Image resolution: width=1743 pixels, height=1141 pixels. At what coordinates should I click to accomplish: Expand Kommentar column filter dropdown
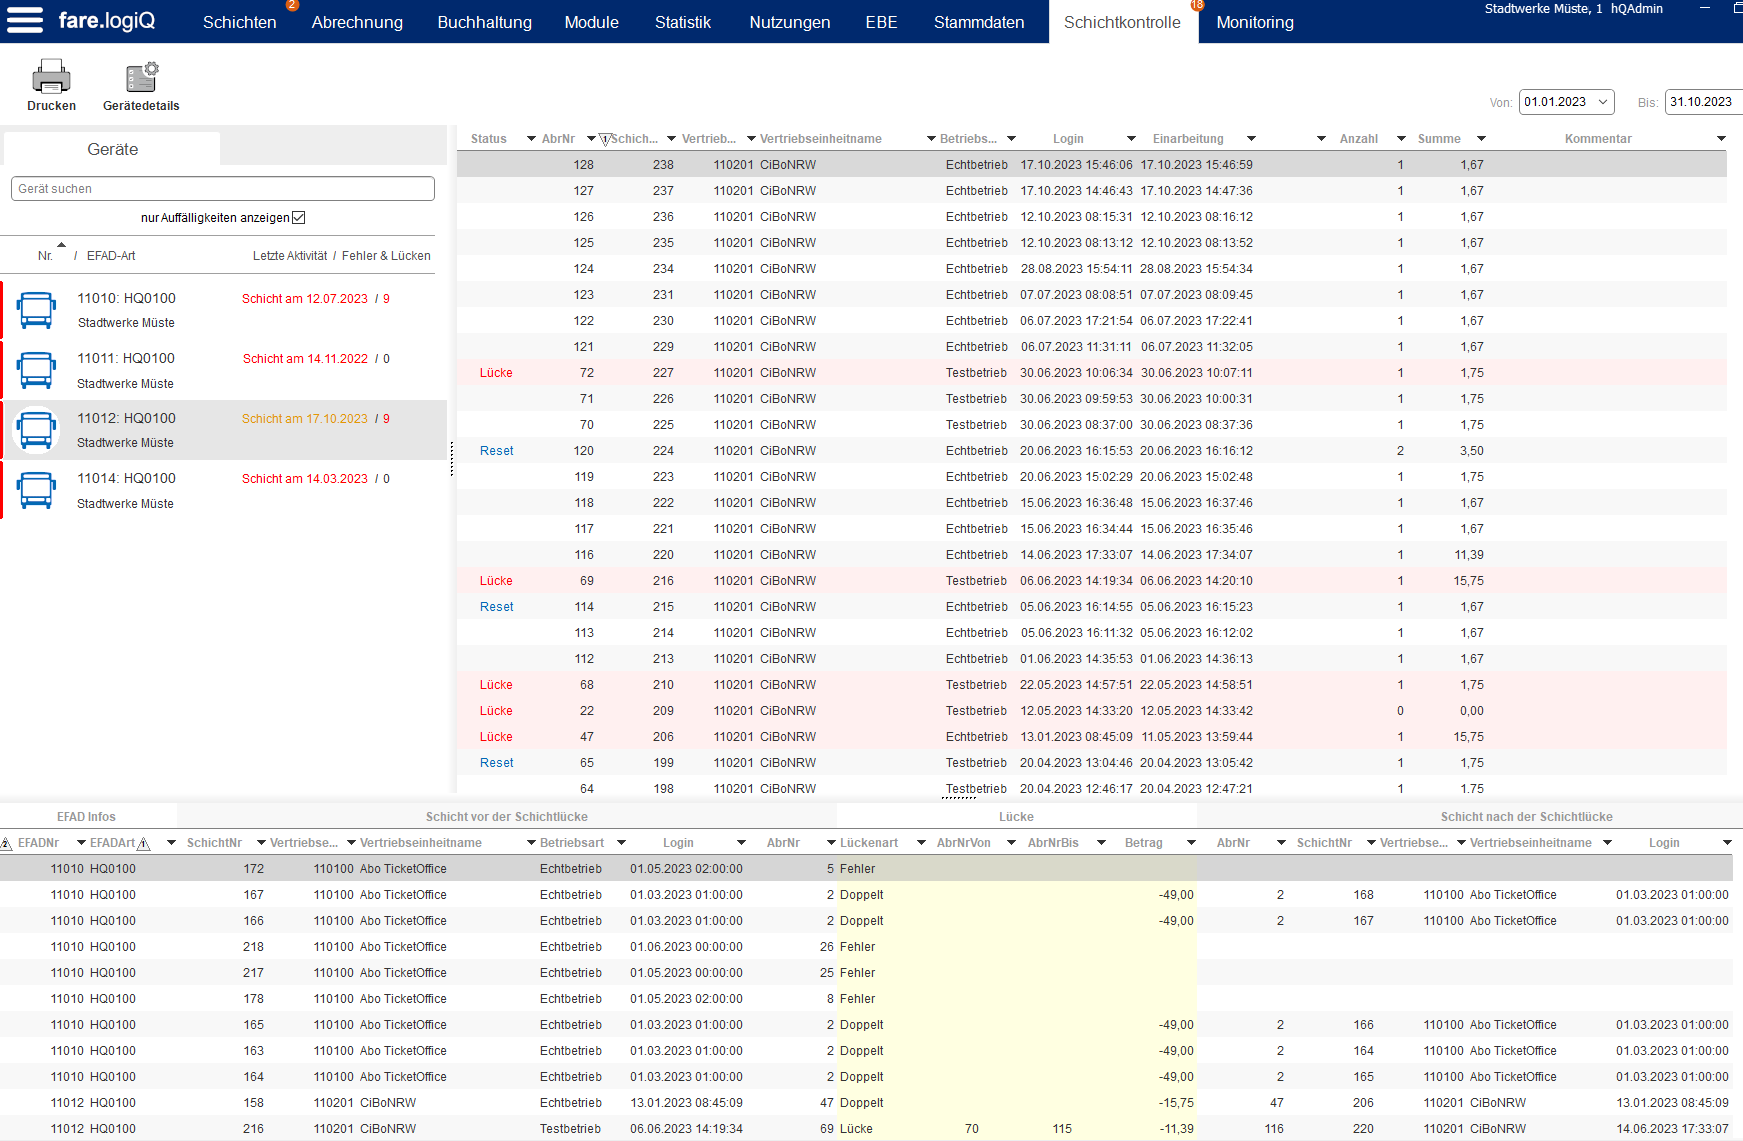1720,139
